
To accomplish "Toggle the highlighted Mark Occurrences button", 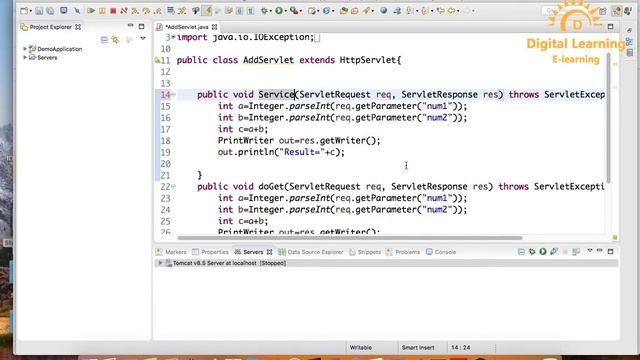I will (207, 11).
